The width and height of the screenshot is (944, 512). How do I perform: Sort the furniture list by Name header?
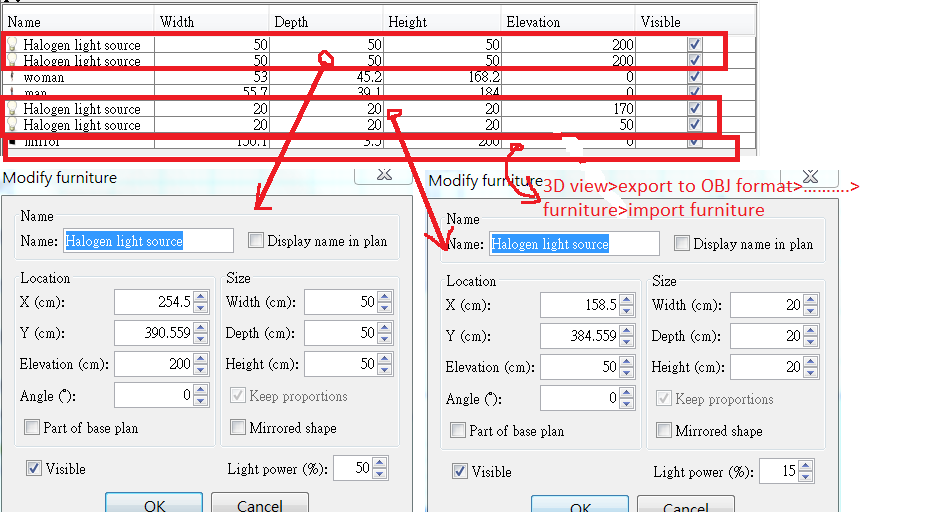coord(77,21)
